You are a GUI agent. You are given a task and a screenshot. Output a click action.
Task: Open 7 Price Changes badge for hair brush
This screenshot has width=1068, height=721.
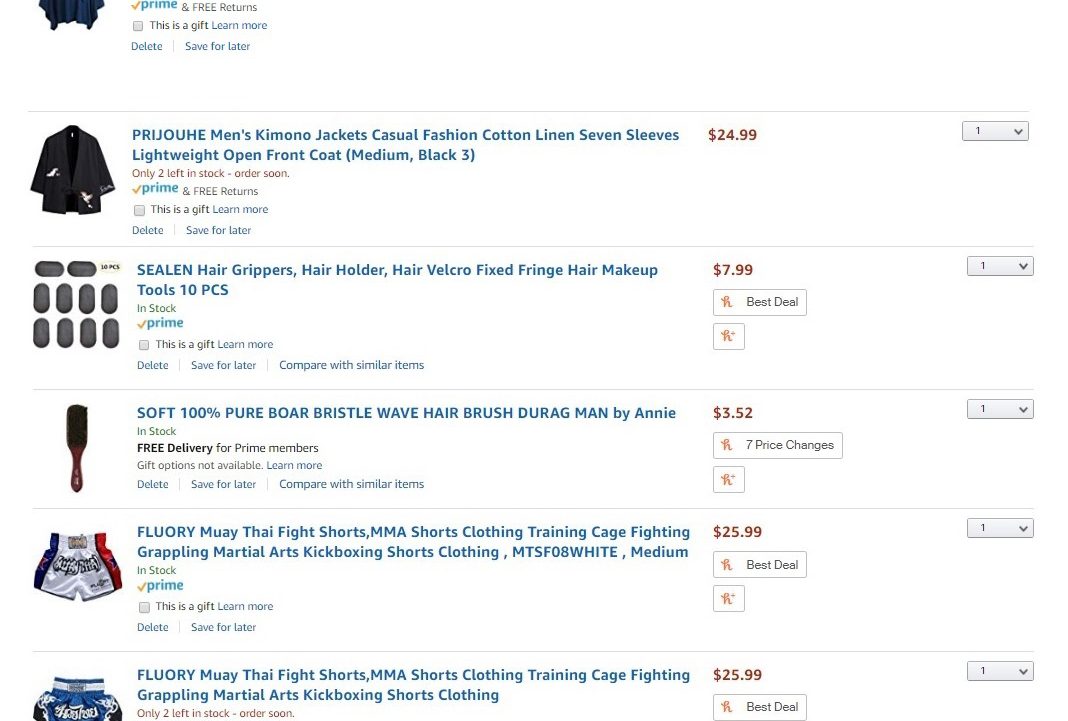(778, 445)
